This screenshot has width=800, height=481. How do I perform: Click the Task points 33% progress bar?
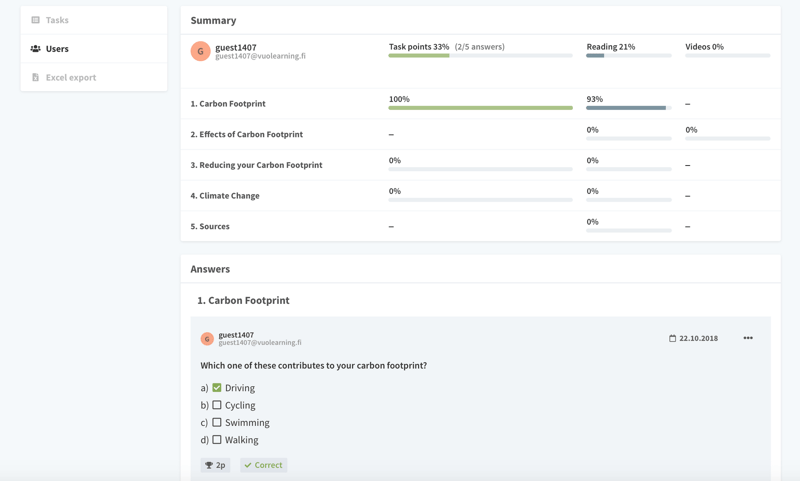point(480,56)
